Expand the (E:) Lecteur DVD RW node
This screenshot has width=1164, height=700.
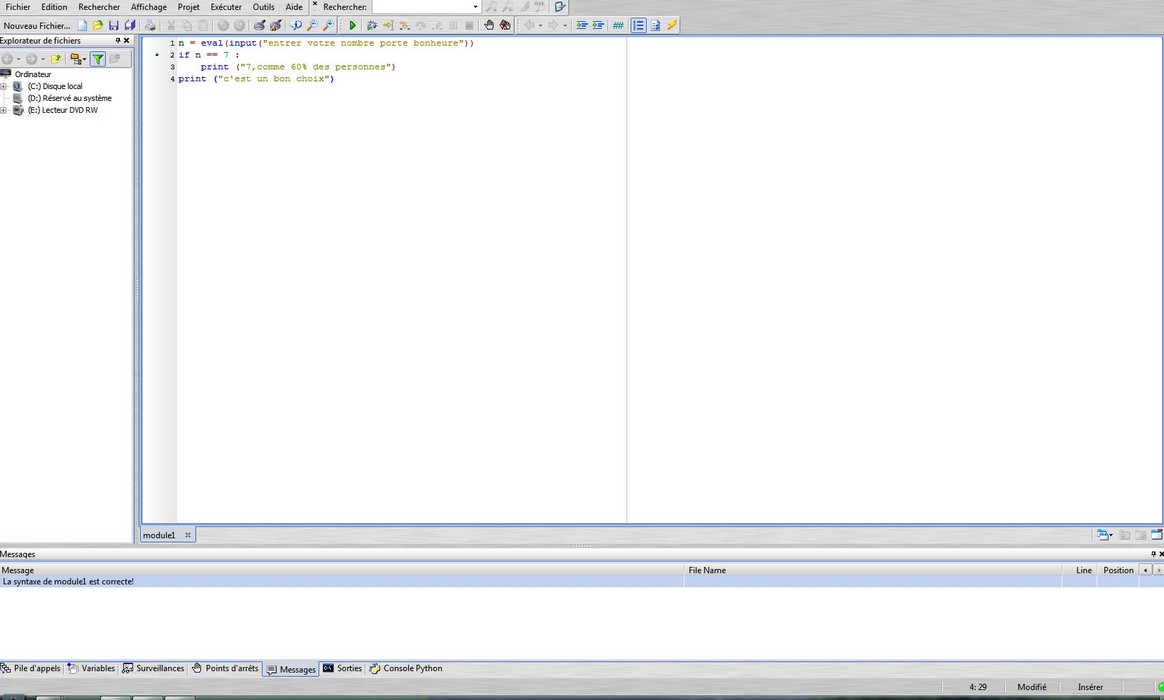tap(4, 110)
